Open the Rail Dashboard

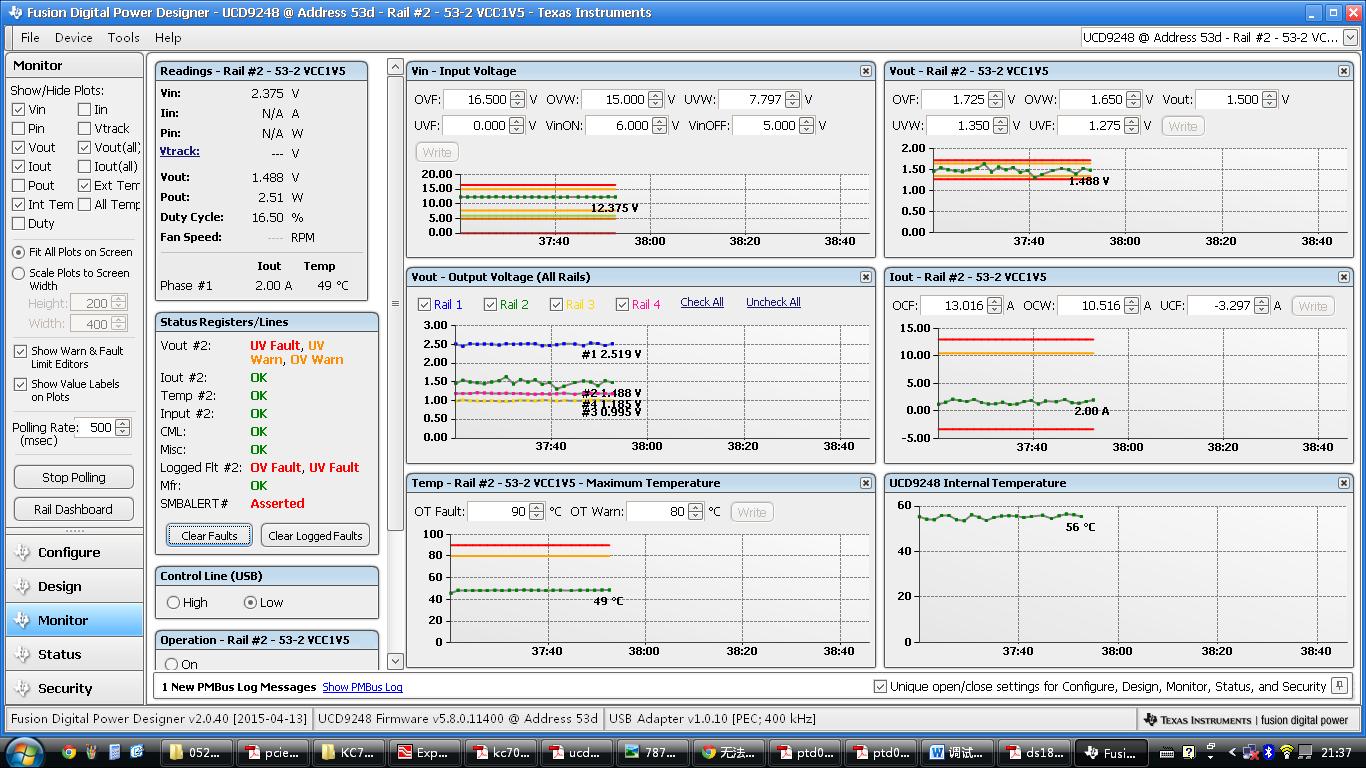point(74,509)
